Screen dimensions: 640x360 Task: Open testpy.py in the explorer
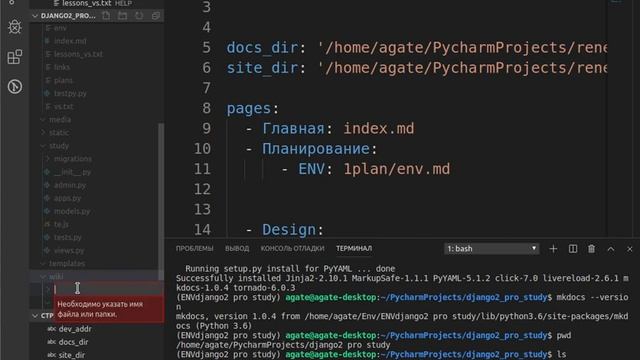pos(70,93)
